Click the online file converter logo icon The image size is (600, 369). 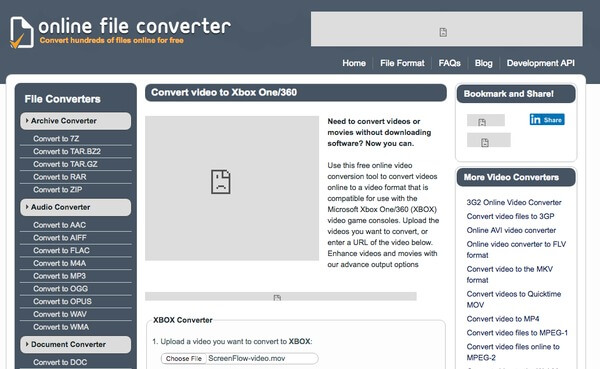[21, 33]
